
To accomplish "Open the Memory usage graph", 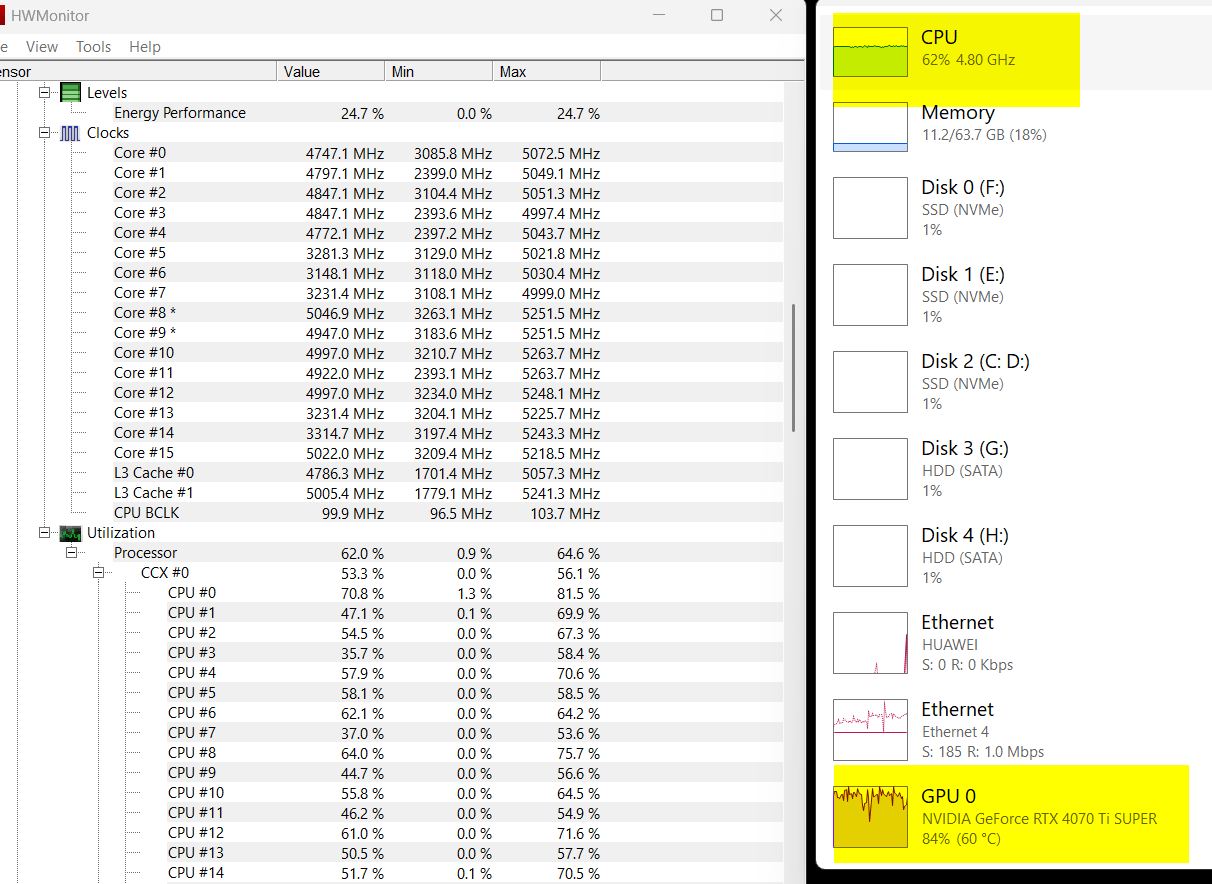I will click(x=870, y=127).
